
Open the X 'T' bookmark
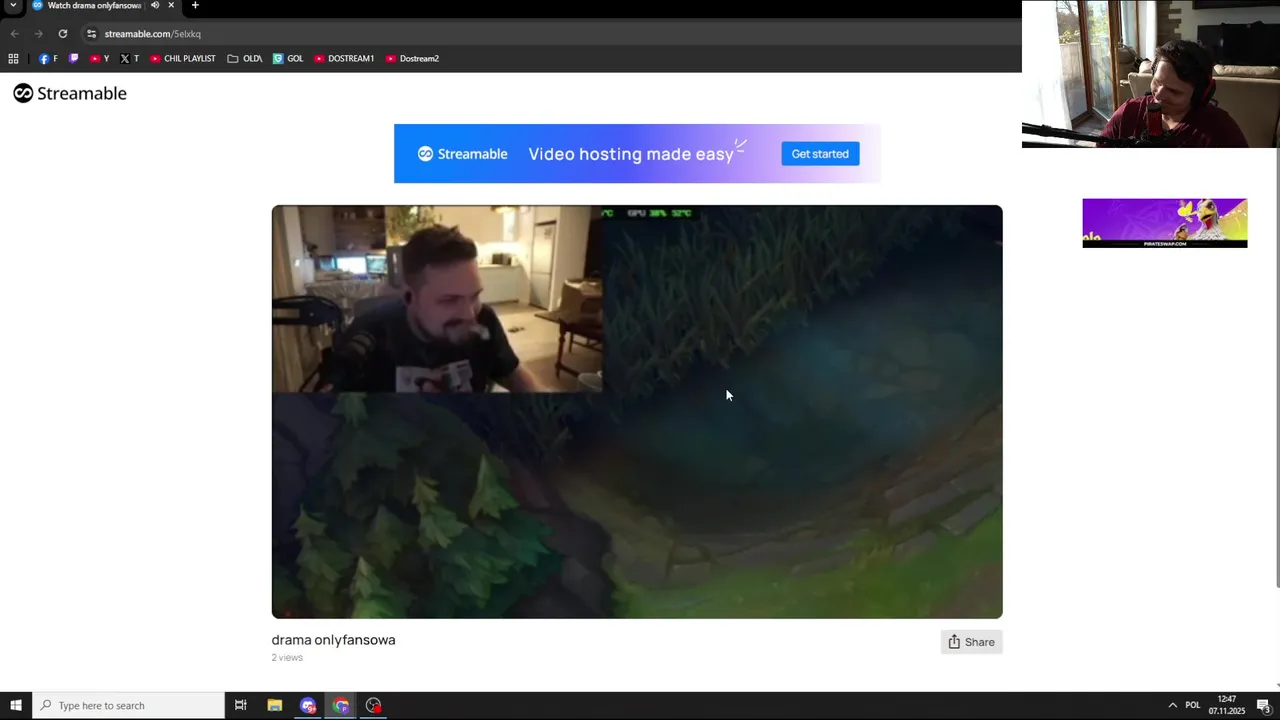point(129,59)
